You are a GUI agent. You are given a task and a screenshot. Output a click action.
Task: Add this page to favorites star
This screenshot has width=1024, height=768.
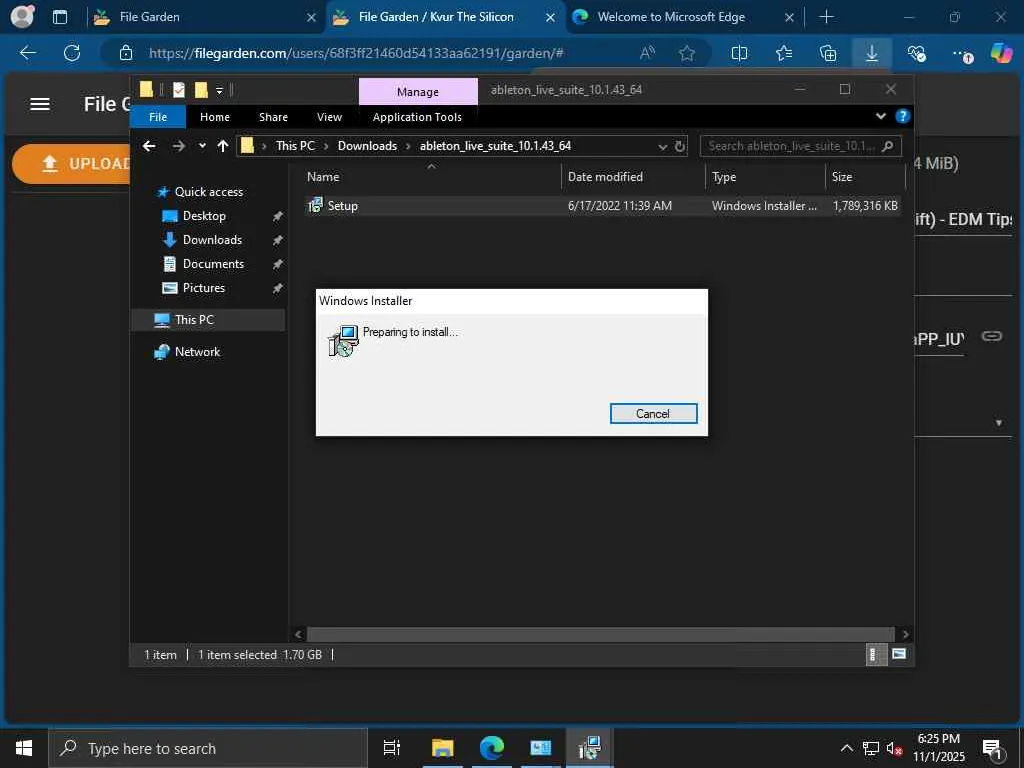point(686,53)
